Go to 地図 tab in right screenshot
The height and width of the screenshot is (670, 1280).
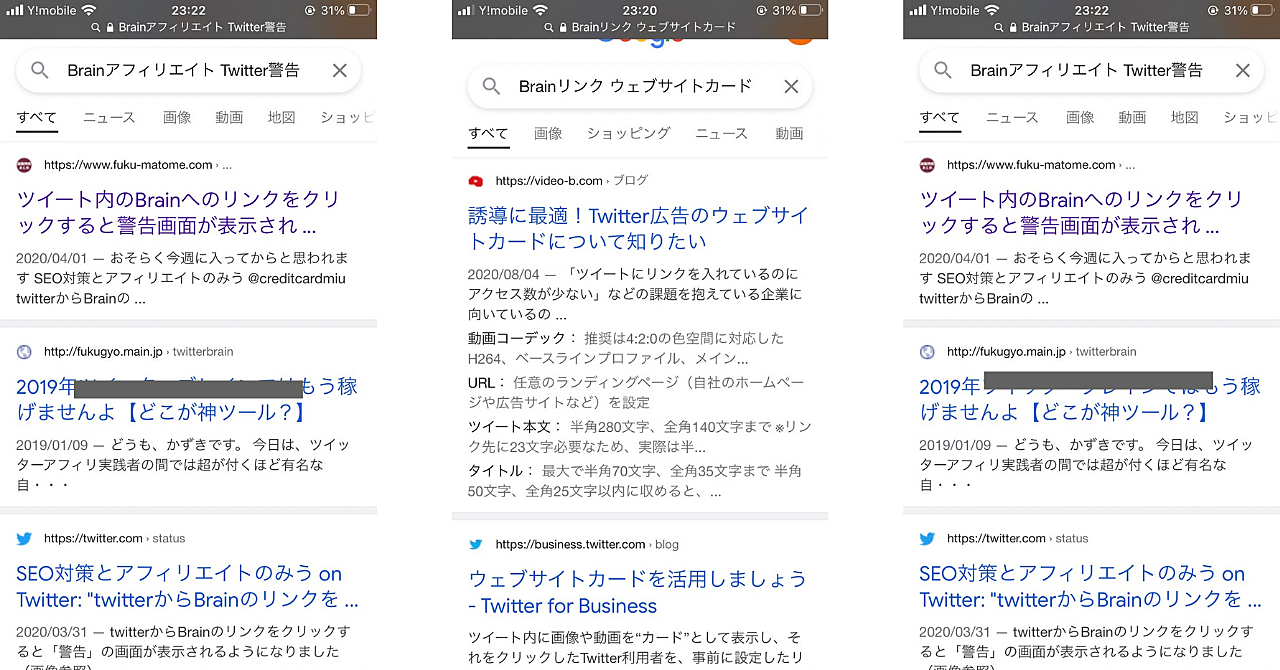[1185, 117]
